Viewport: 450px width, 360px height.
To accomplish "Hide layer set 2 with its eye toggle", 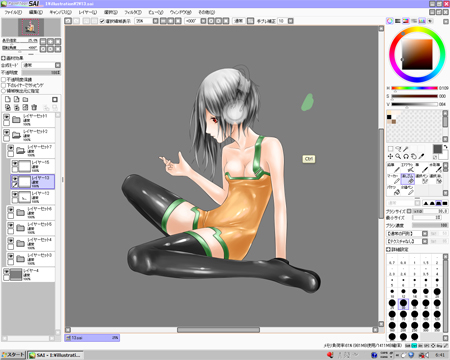I will point(6,132).
